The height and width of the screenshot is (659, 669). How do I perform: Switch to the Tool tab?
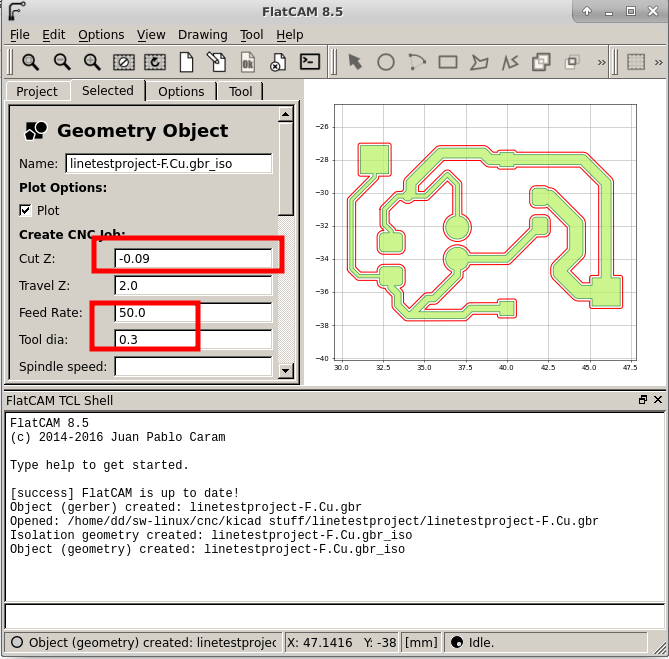pos(241,91)
